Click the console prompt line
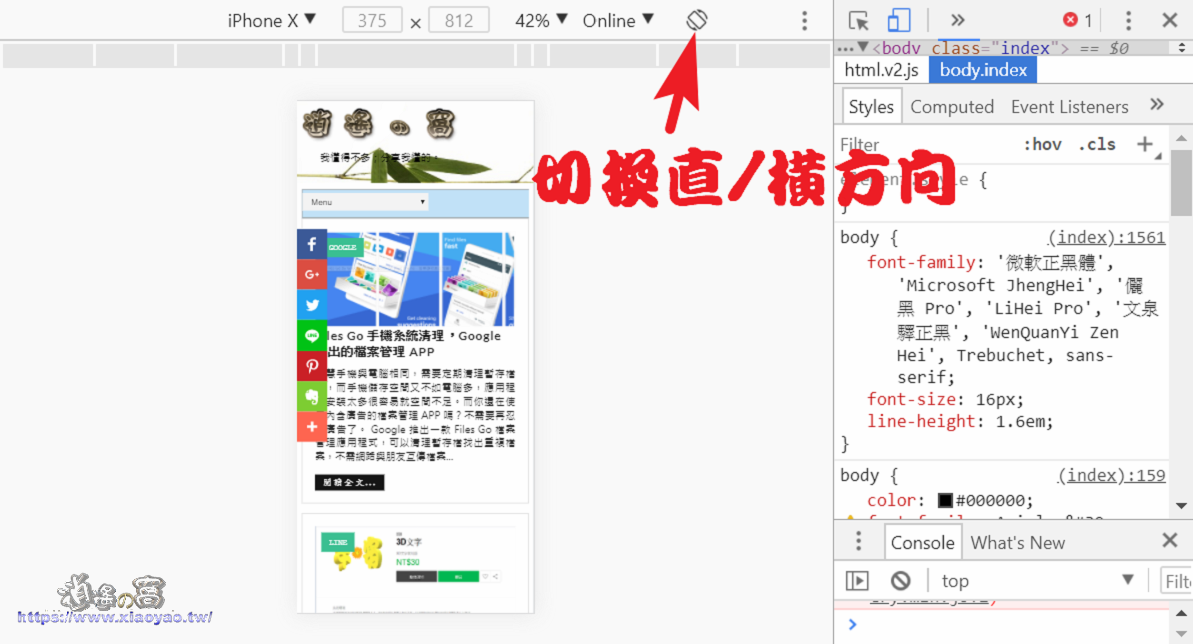 point(1002,625)
